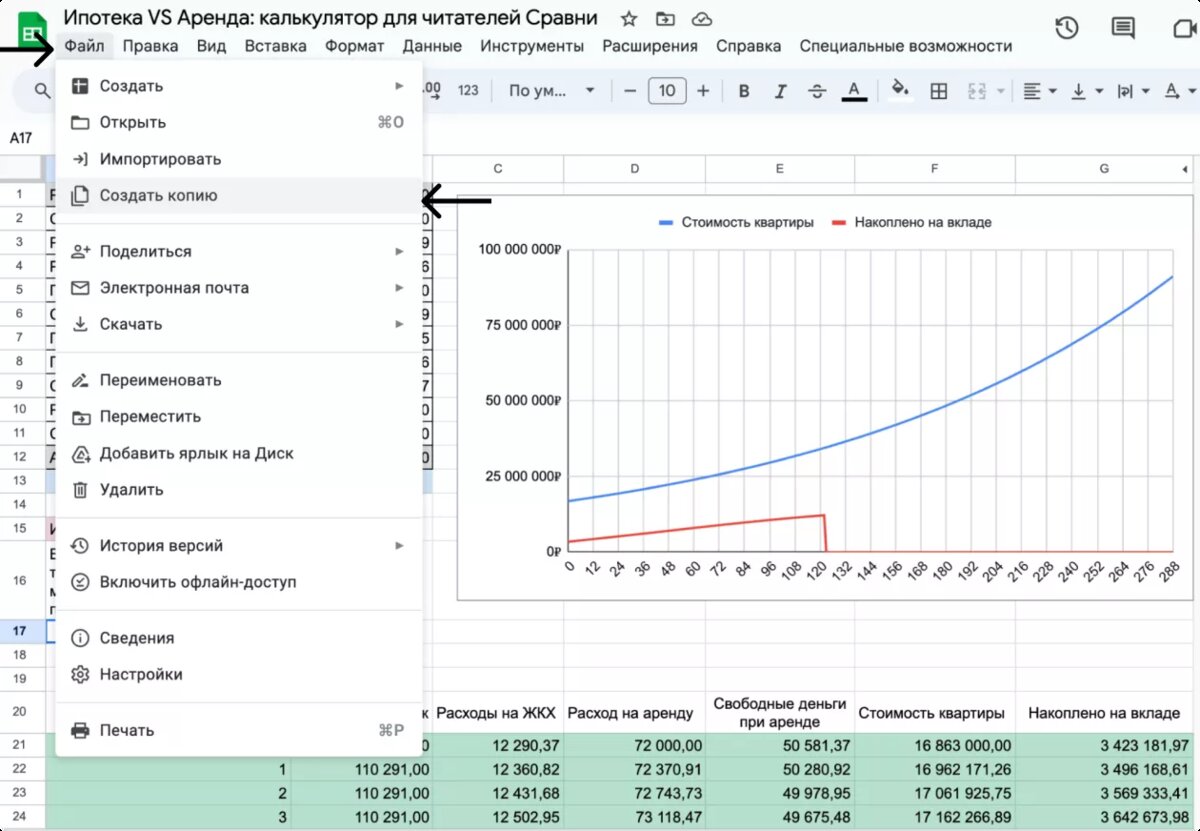
Task: Check the cloud save status icon
Action: pos(702,19)
